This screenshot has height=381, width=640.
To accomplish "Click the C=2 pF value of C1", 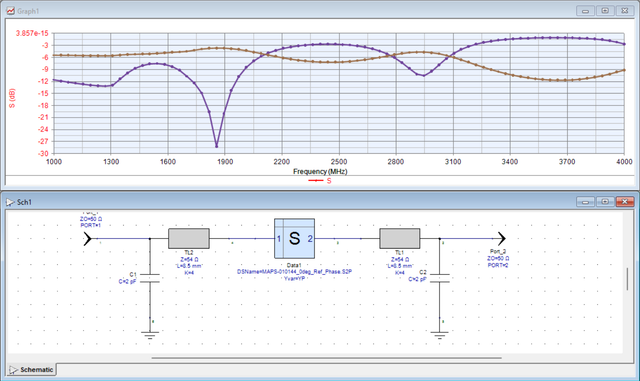I will (x=127, y=281).
